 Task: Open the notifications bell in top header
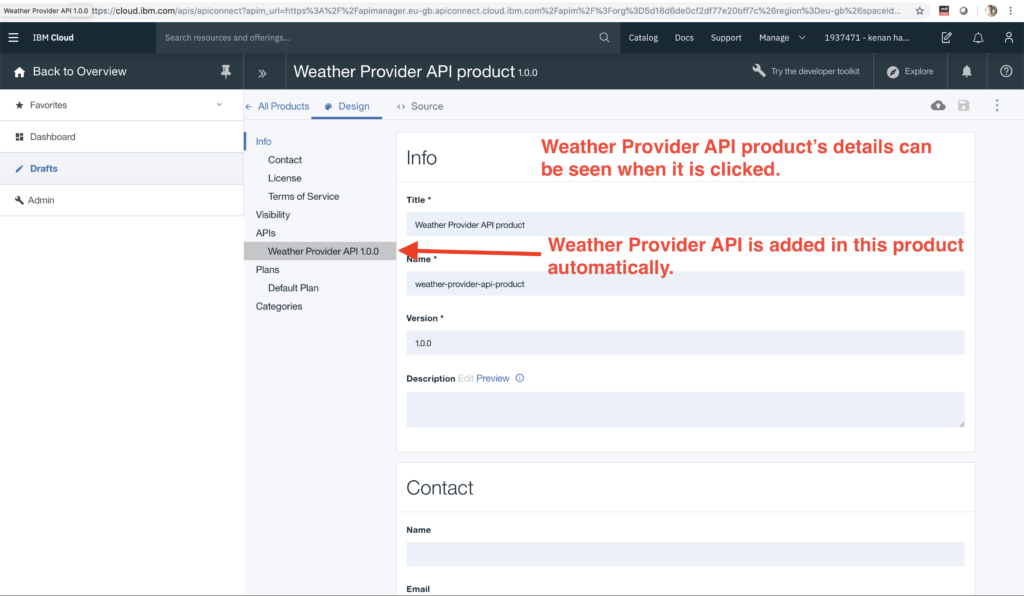point(978,38)
